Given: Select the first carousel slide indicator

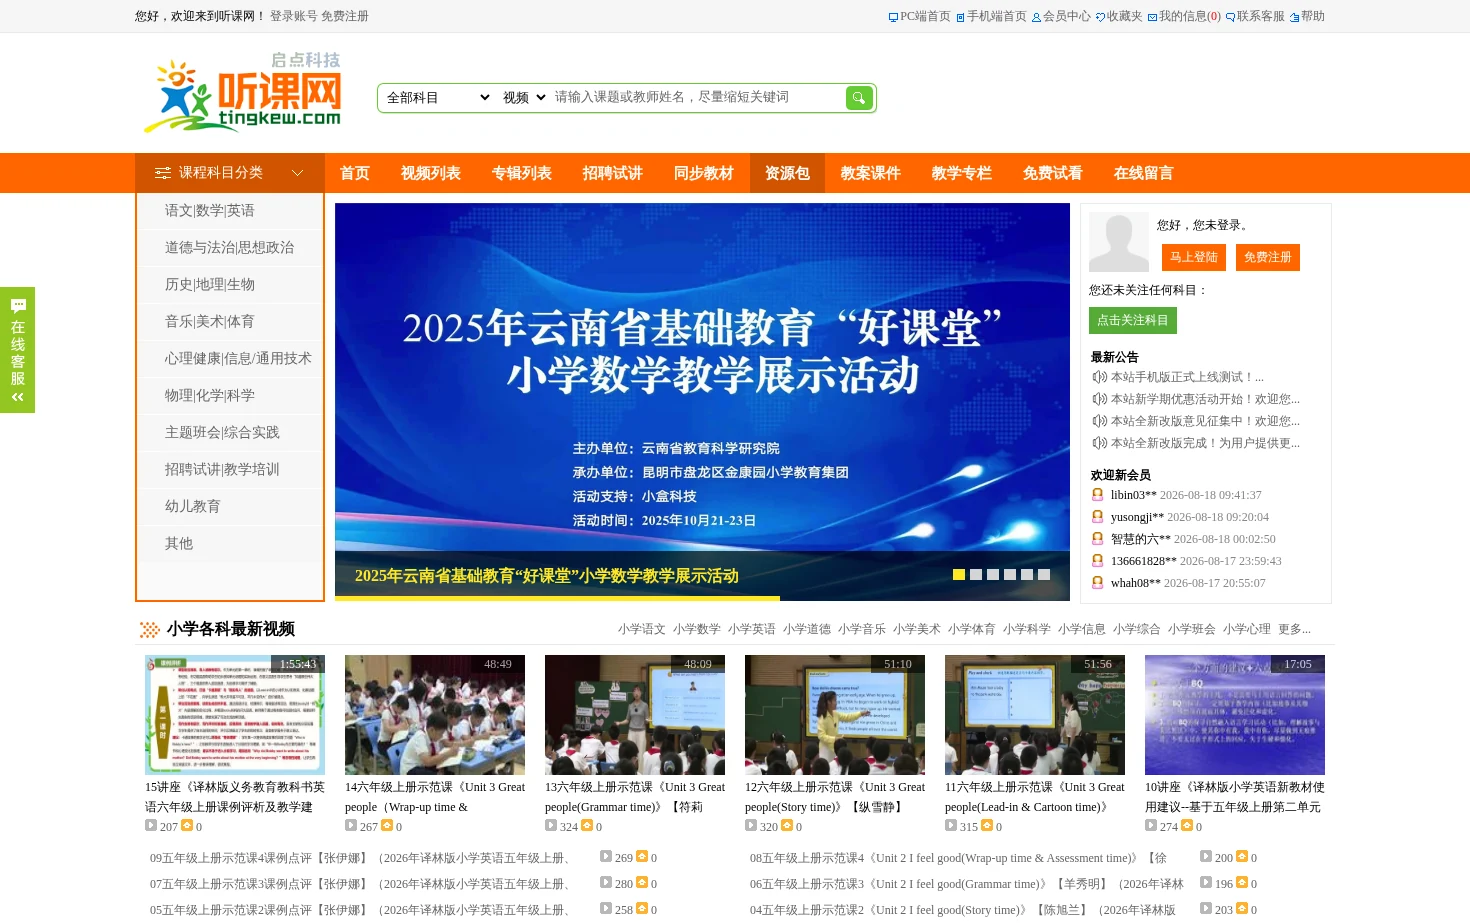Looking at the screenshot, I should click(959, 575).
